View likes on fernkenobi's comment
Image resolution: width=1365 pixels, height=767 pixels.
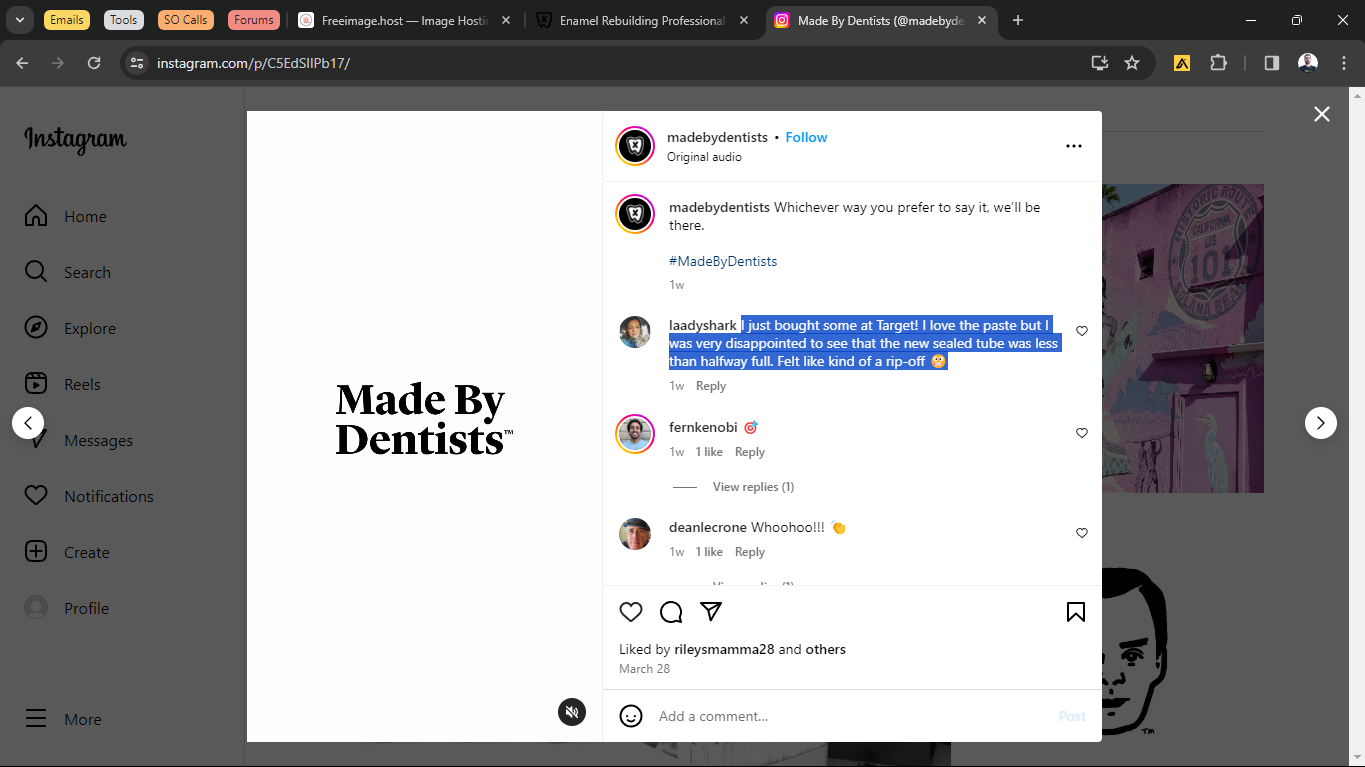[709, 452]
